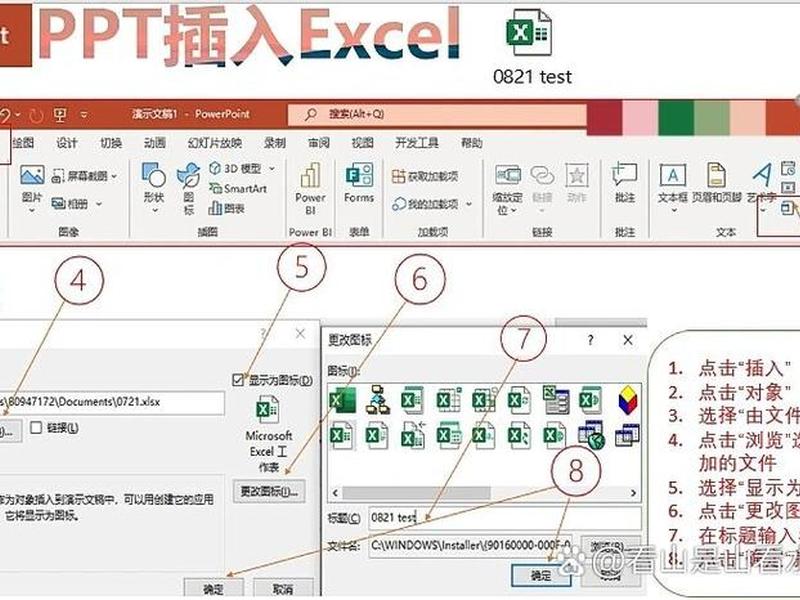Screen dimensions: 800x600
Task: Insert a chart via 图表
Action: 227,208
